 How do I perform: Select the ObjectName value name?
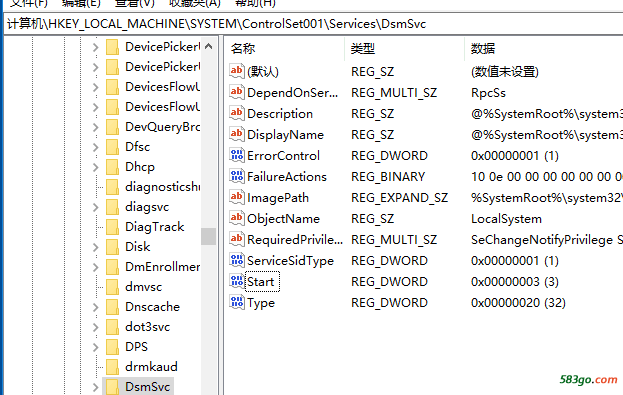coord(283,219)
